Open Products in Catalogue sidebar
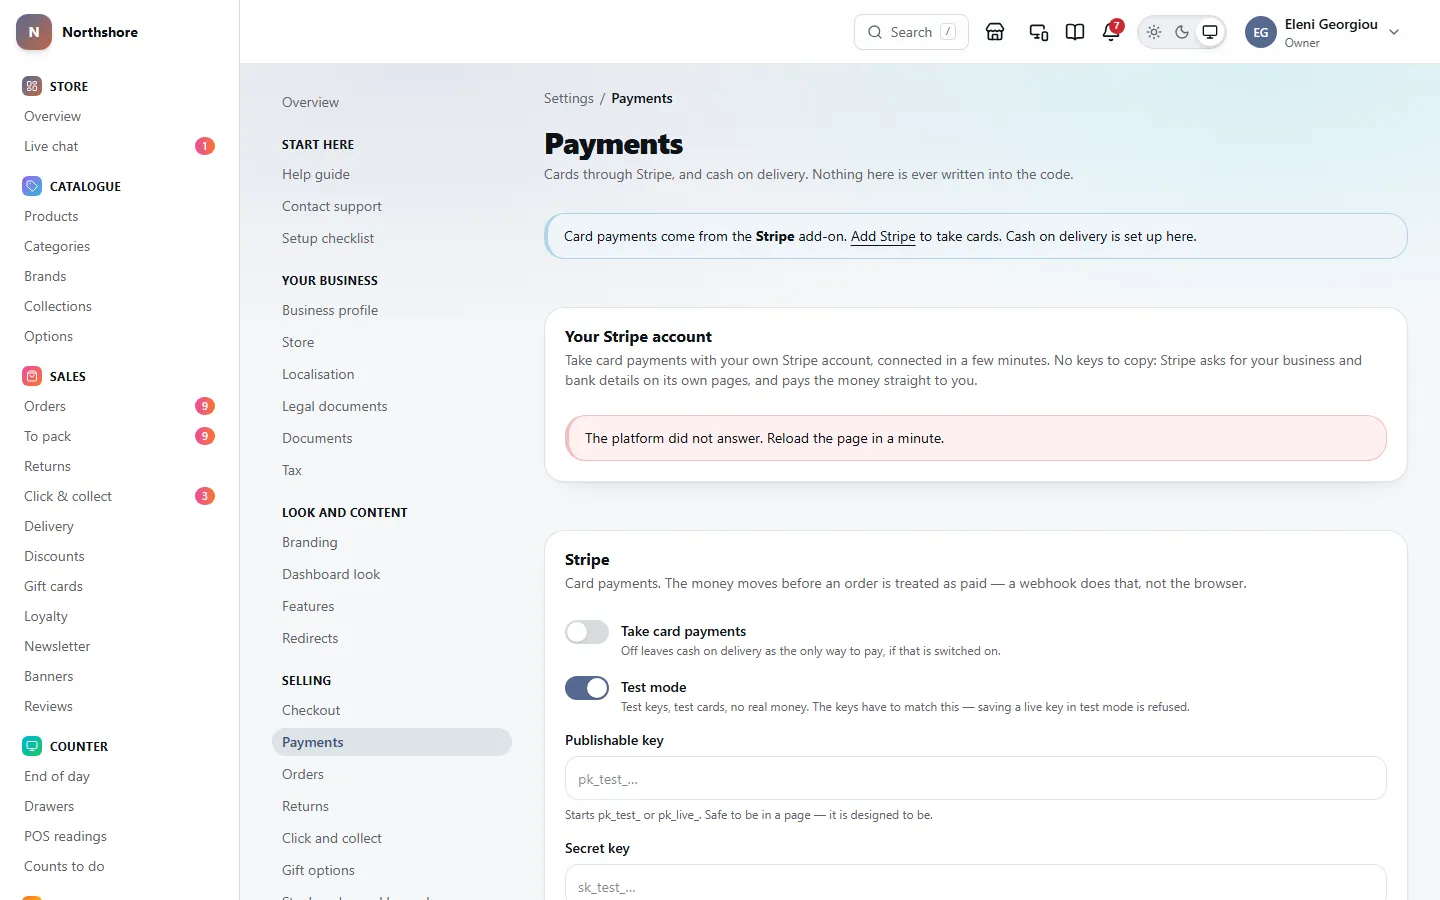The image size is (1440, 900). [x=120, y=216]
